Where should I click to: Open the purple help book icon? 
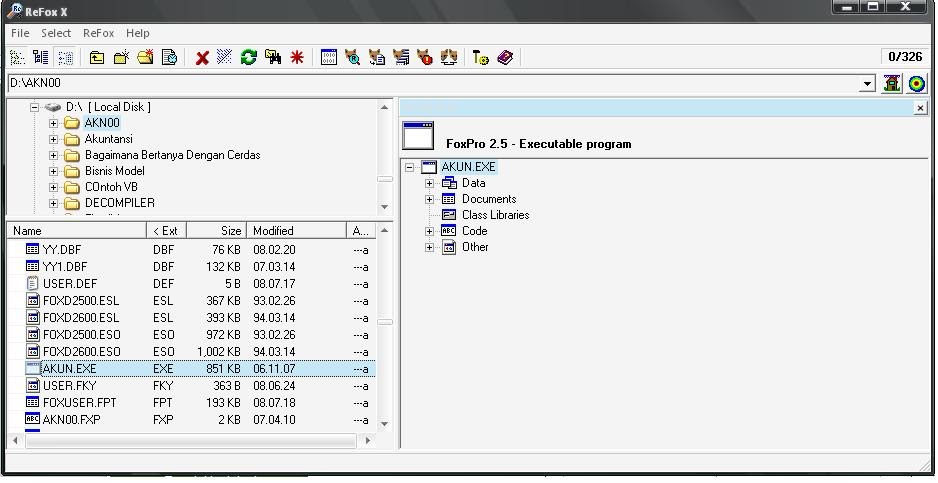tap(505, 57)
